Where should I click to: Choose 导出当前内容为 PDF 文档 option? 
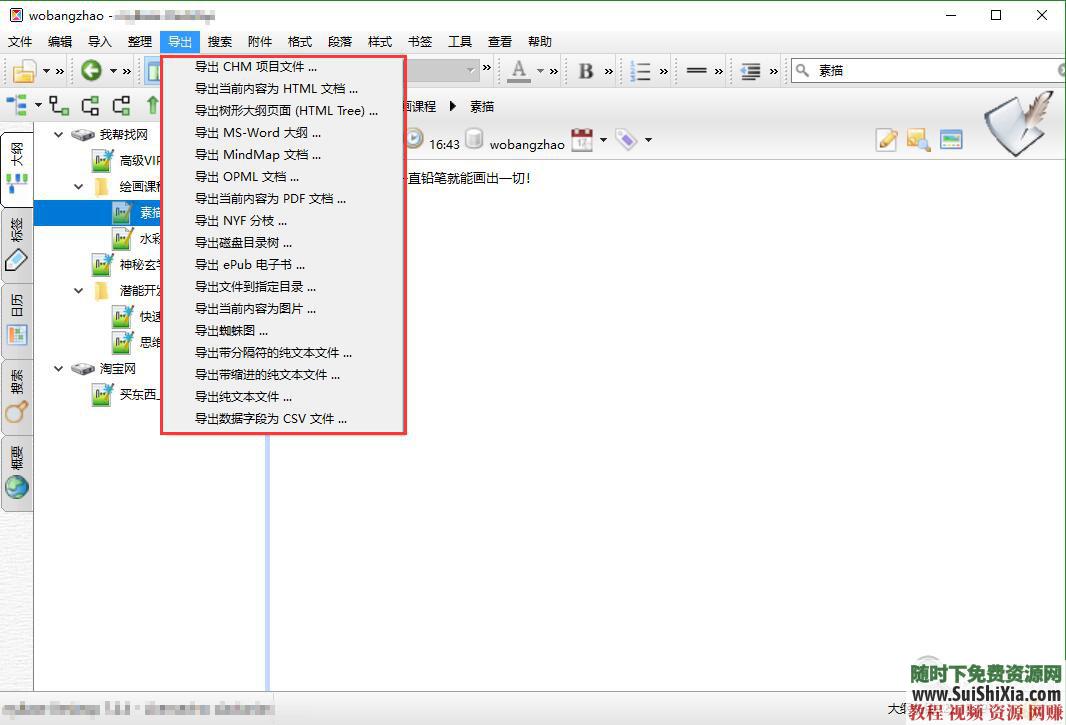pyautogui.click(x=270, y=199)
